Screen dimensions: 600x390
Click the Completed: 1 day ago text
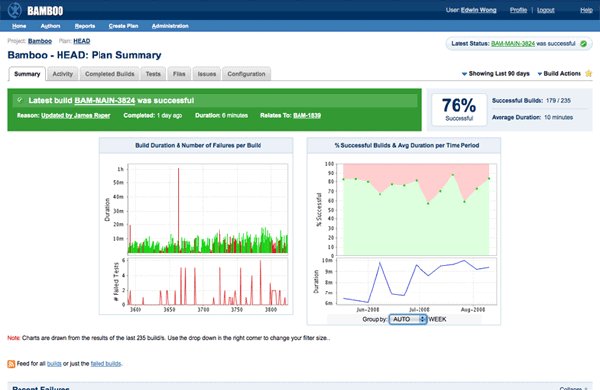[153, 115]
